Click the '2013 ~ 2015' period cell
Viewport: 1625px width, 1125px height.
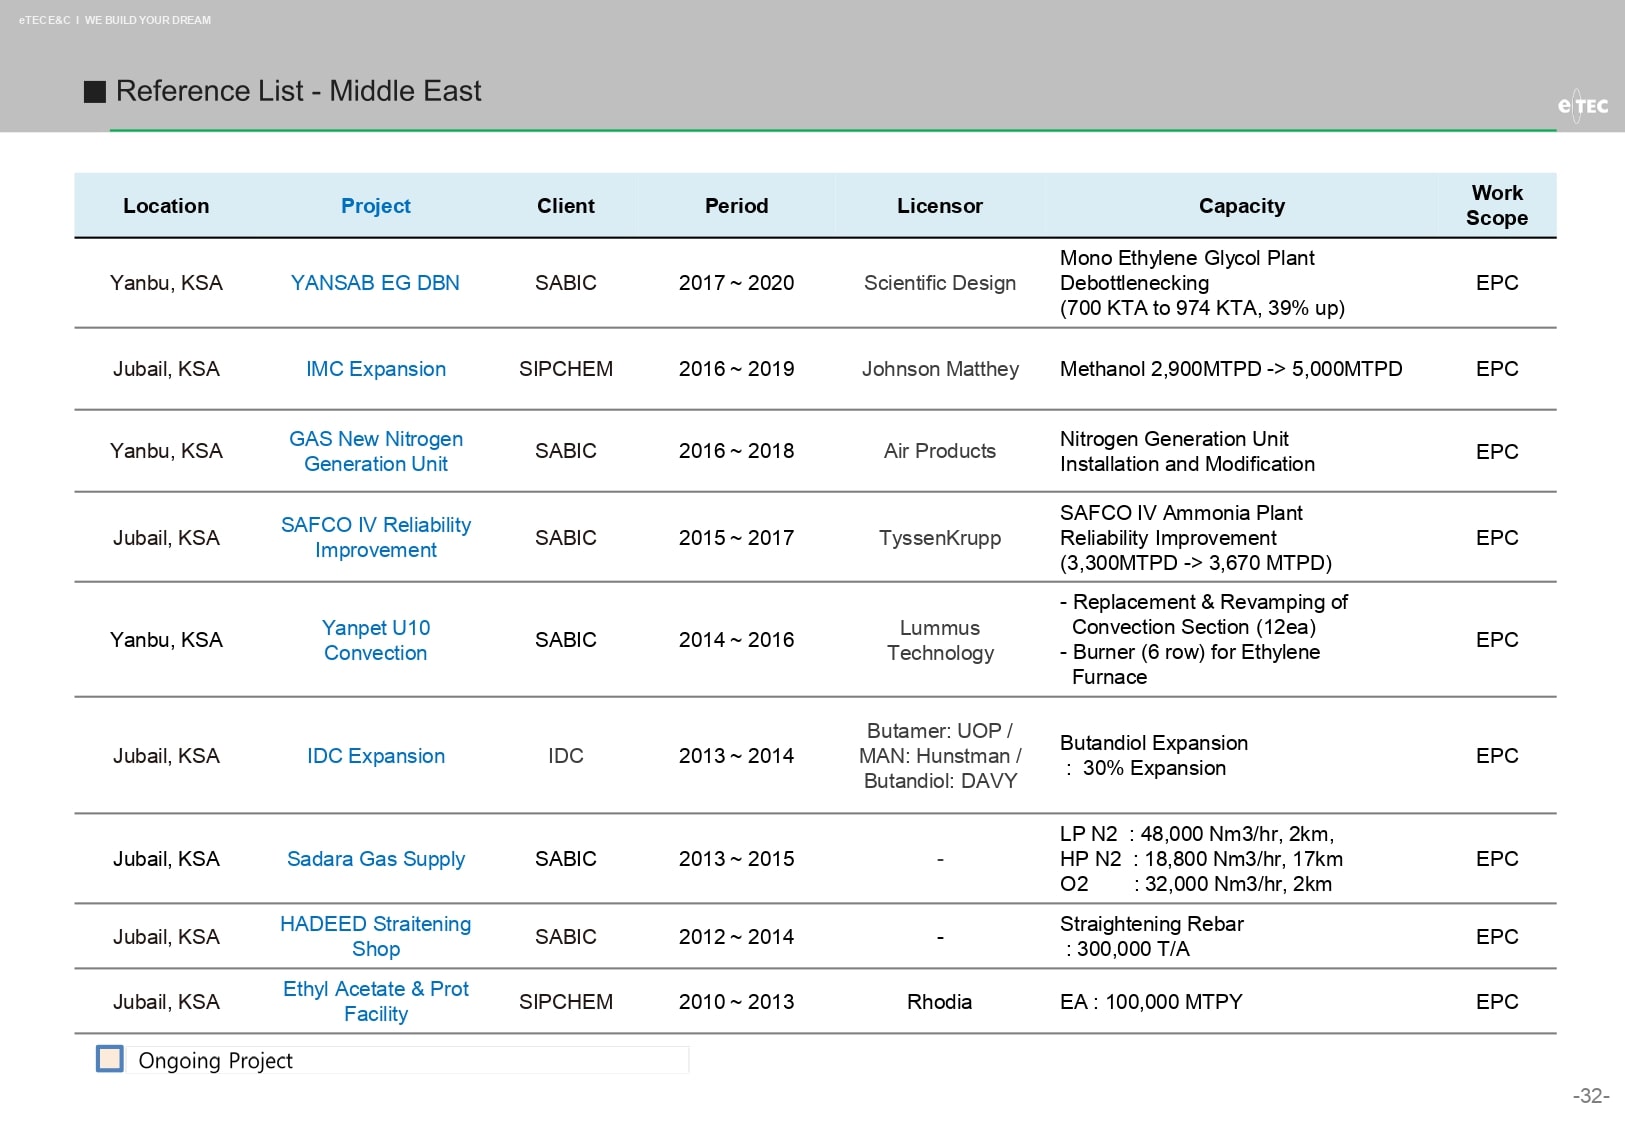pyautogui.click(x=737, y=859)
